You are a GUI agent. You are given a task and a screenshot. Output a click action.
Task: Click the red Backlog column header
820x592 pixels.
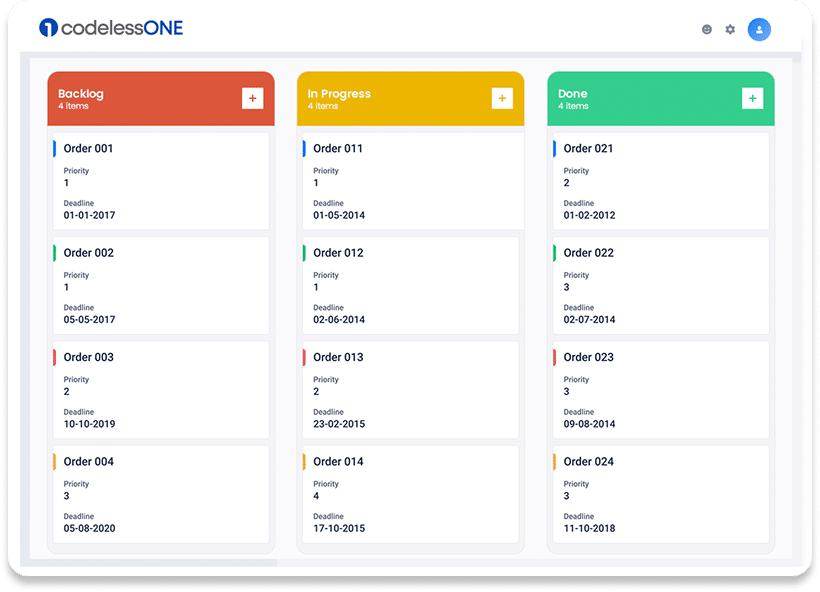(140, 98)
